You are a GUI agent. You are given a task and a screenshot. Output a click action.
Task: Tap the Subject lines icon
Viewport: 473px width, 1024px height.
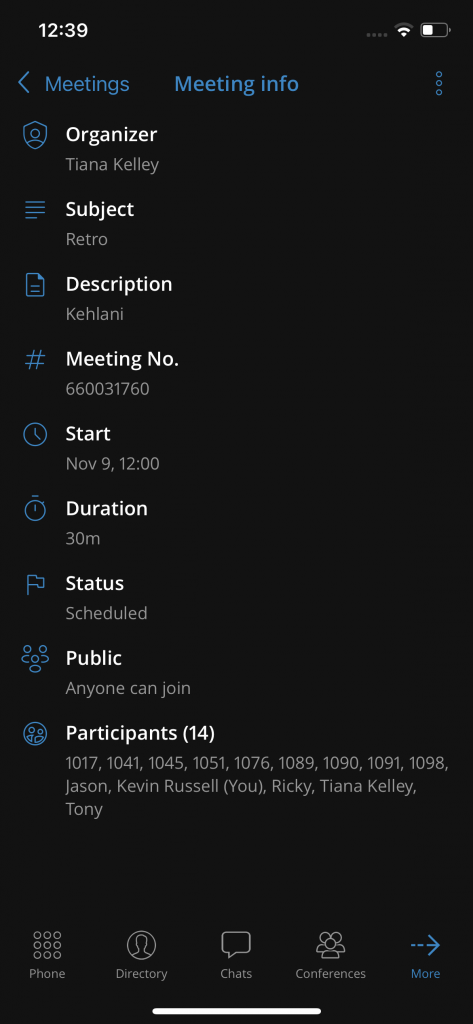tap(35, 210)
